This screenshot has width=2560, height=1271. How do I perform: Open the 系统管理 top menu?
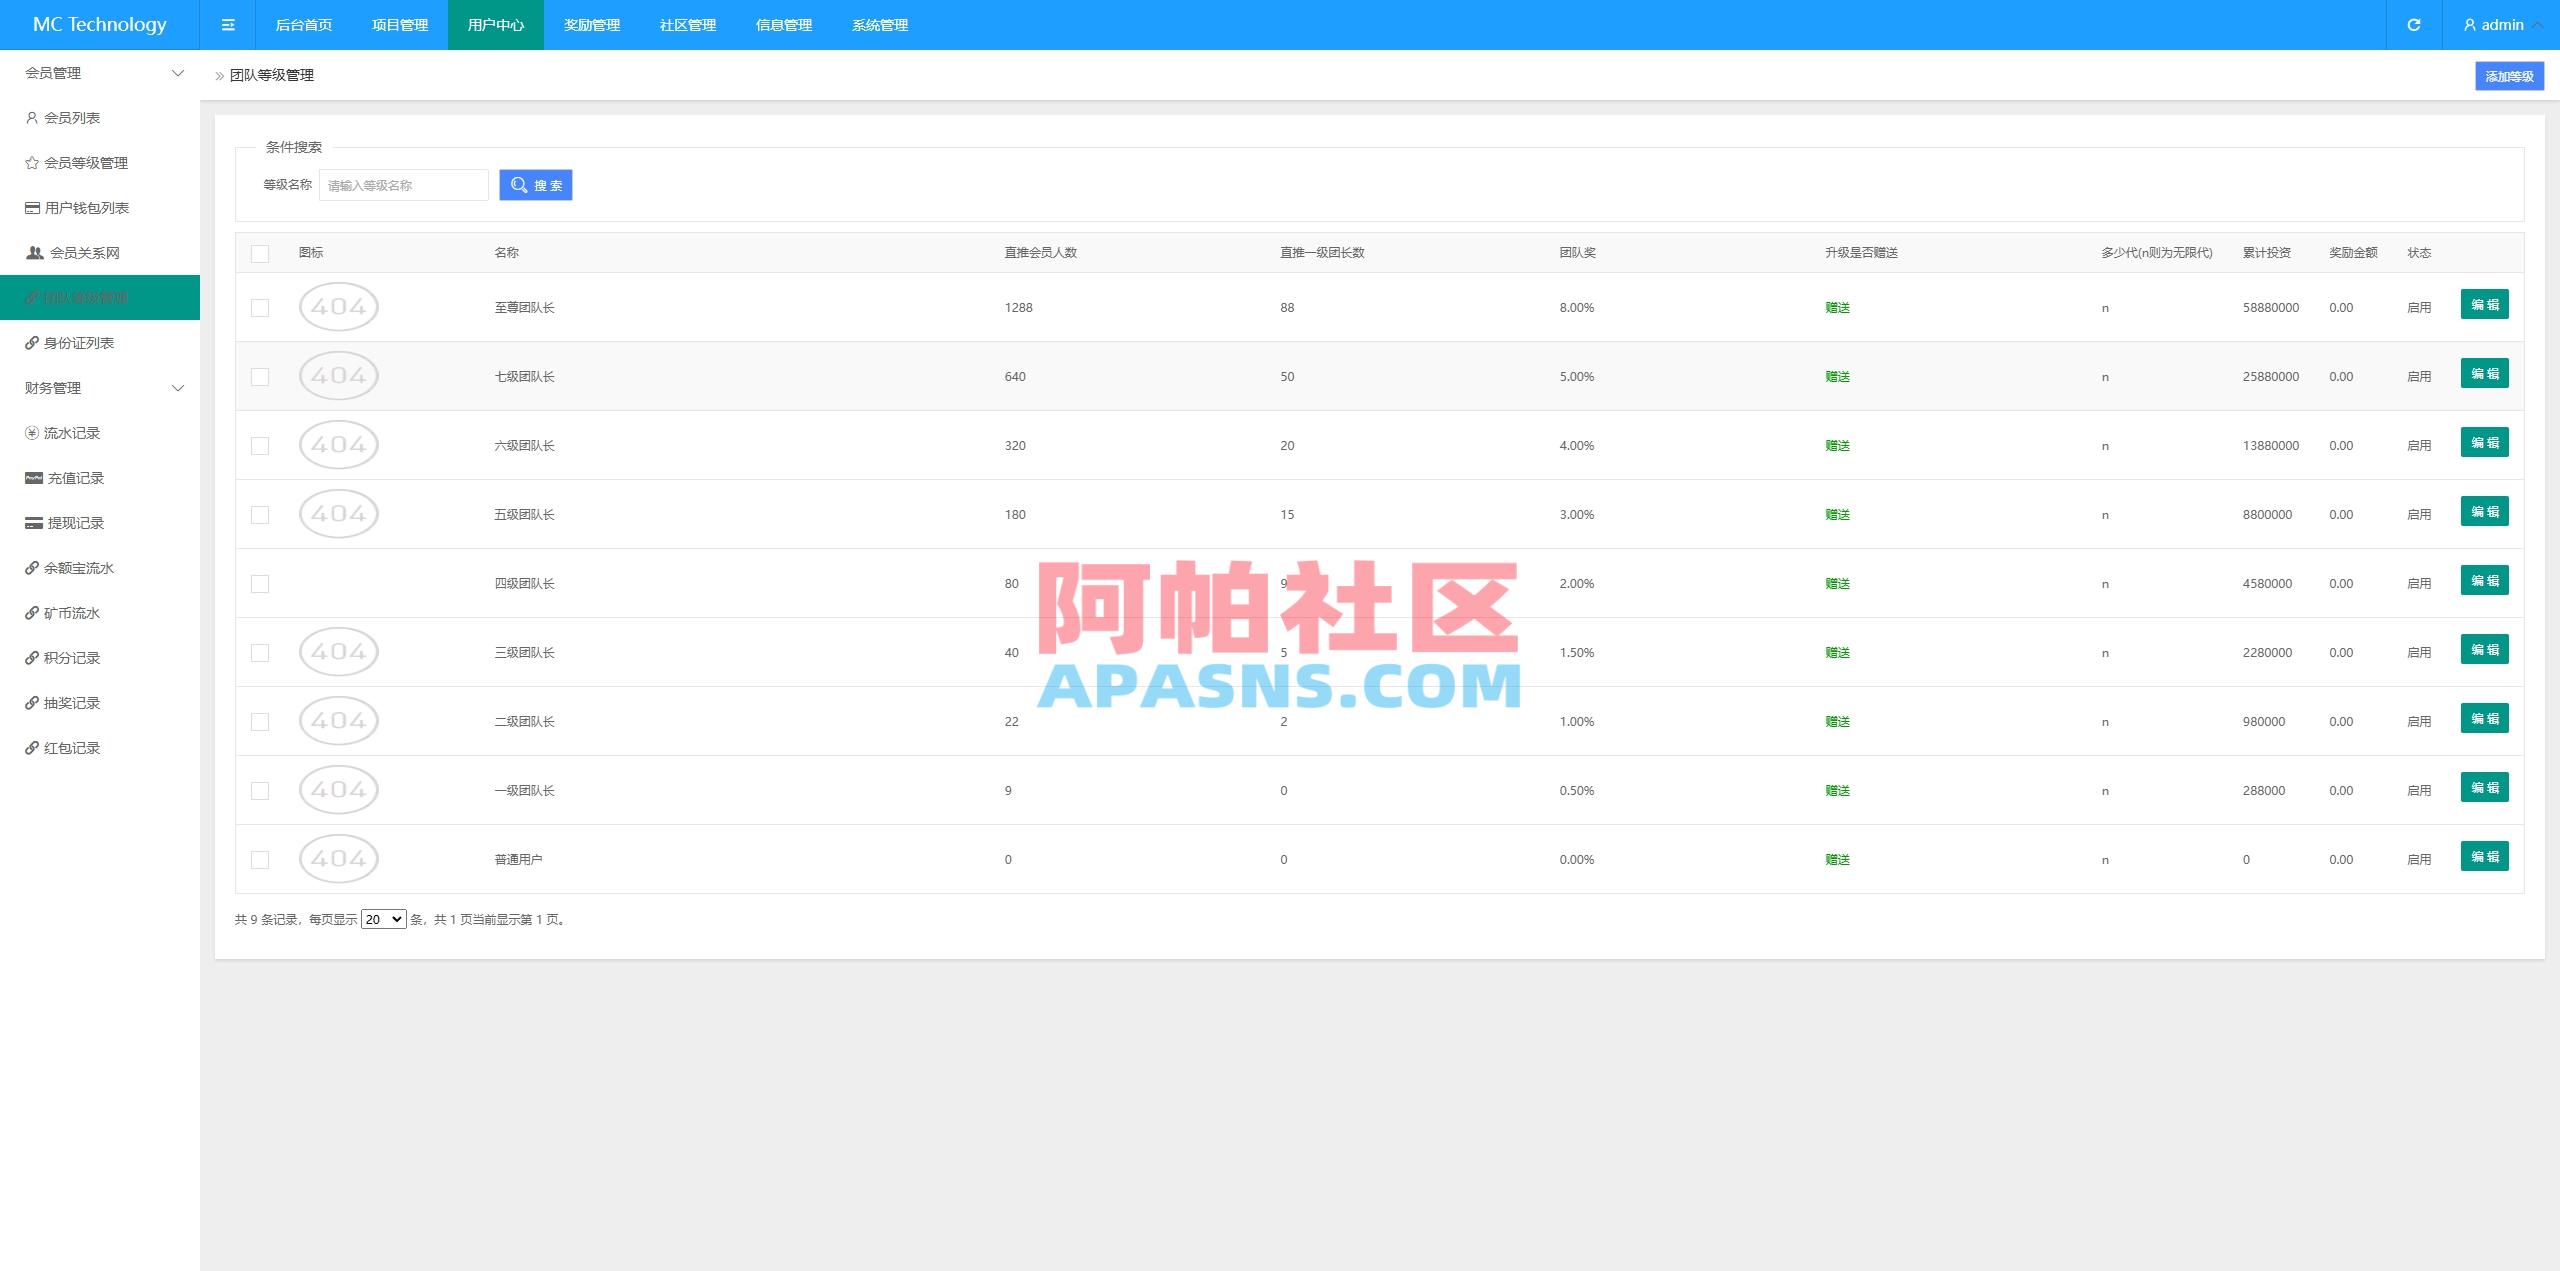point(879,24)
